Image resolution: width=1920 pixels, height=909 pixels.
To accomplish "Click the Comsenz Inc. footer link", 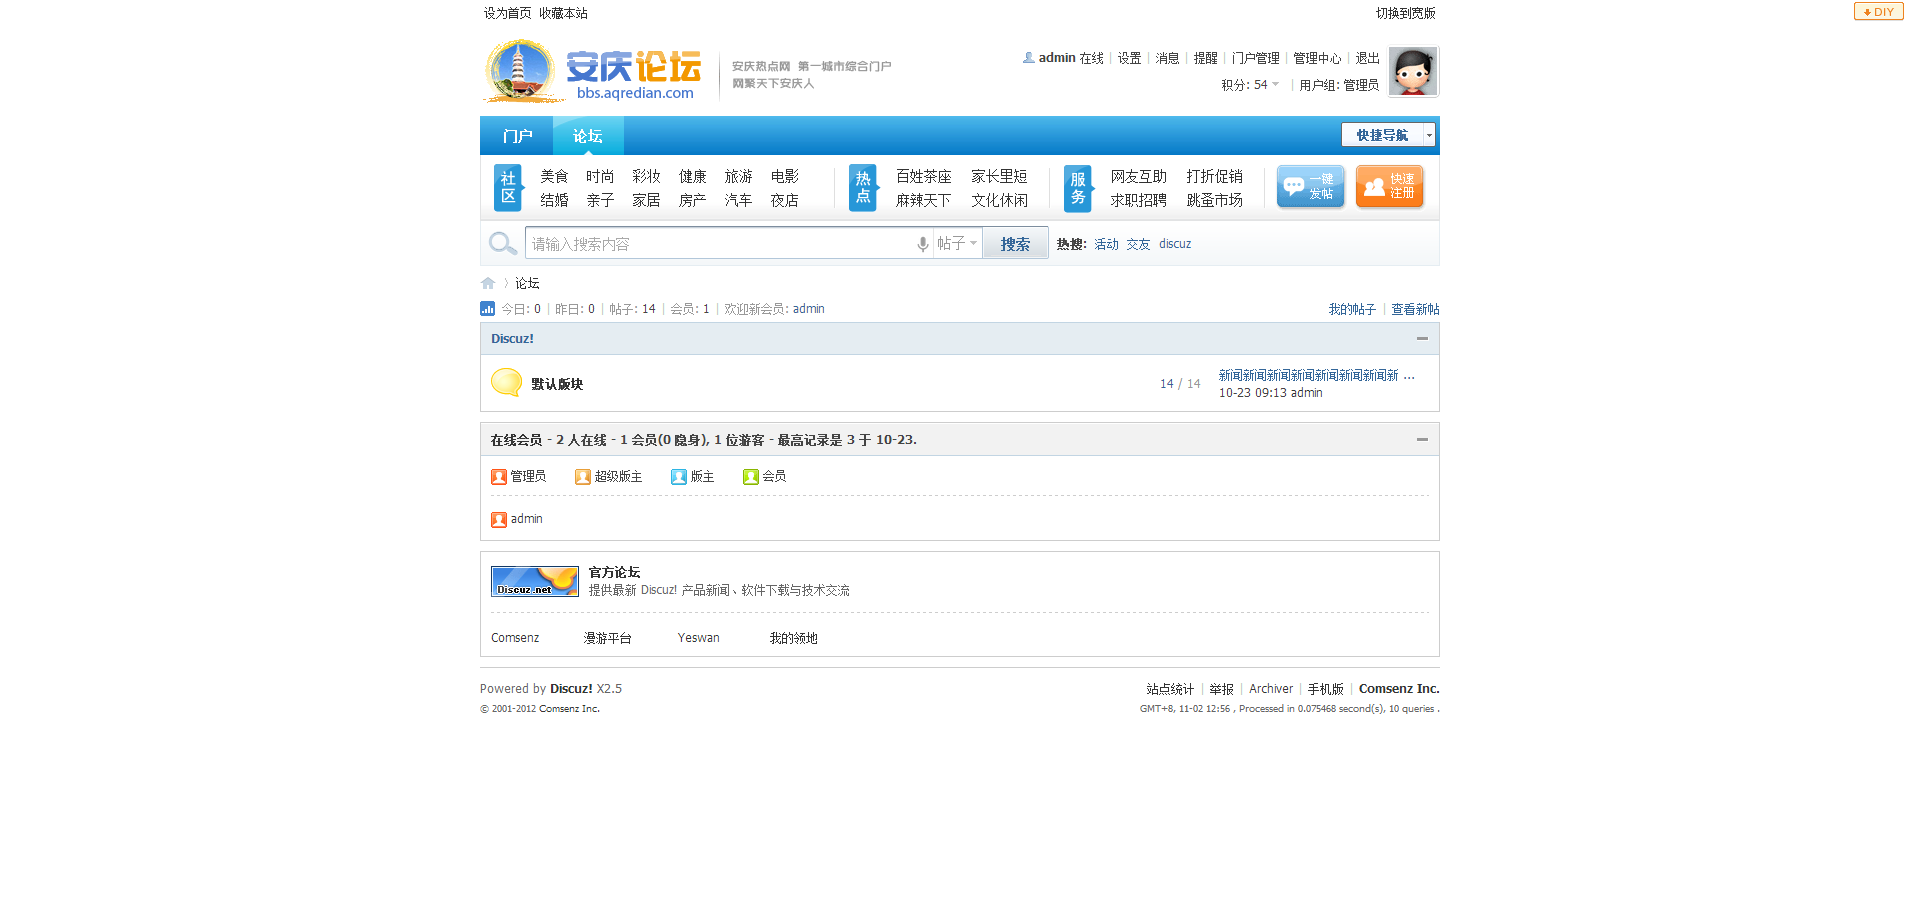I will (1399, 689).
